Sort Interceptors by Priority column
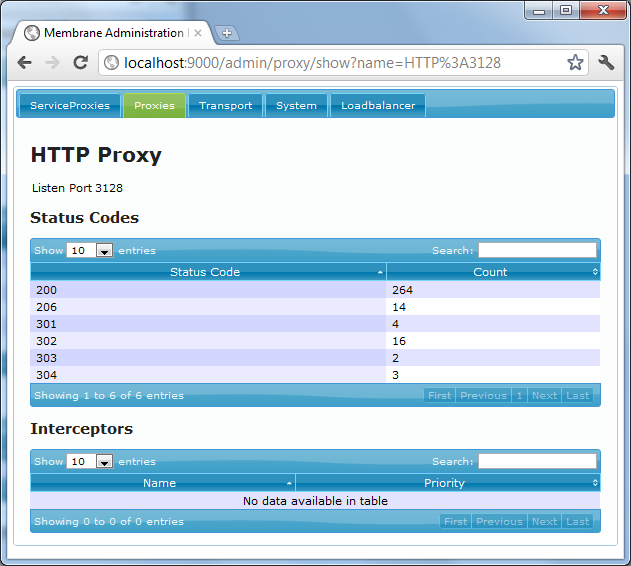The image size is (631, 566). tap(448, 483)
